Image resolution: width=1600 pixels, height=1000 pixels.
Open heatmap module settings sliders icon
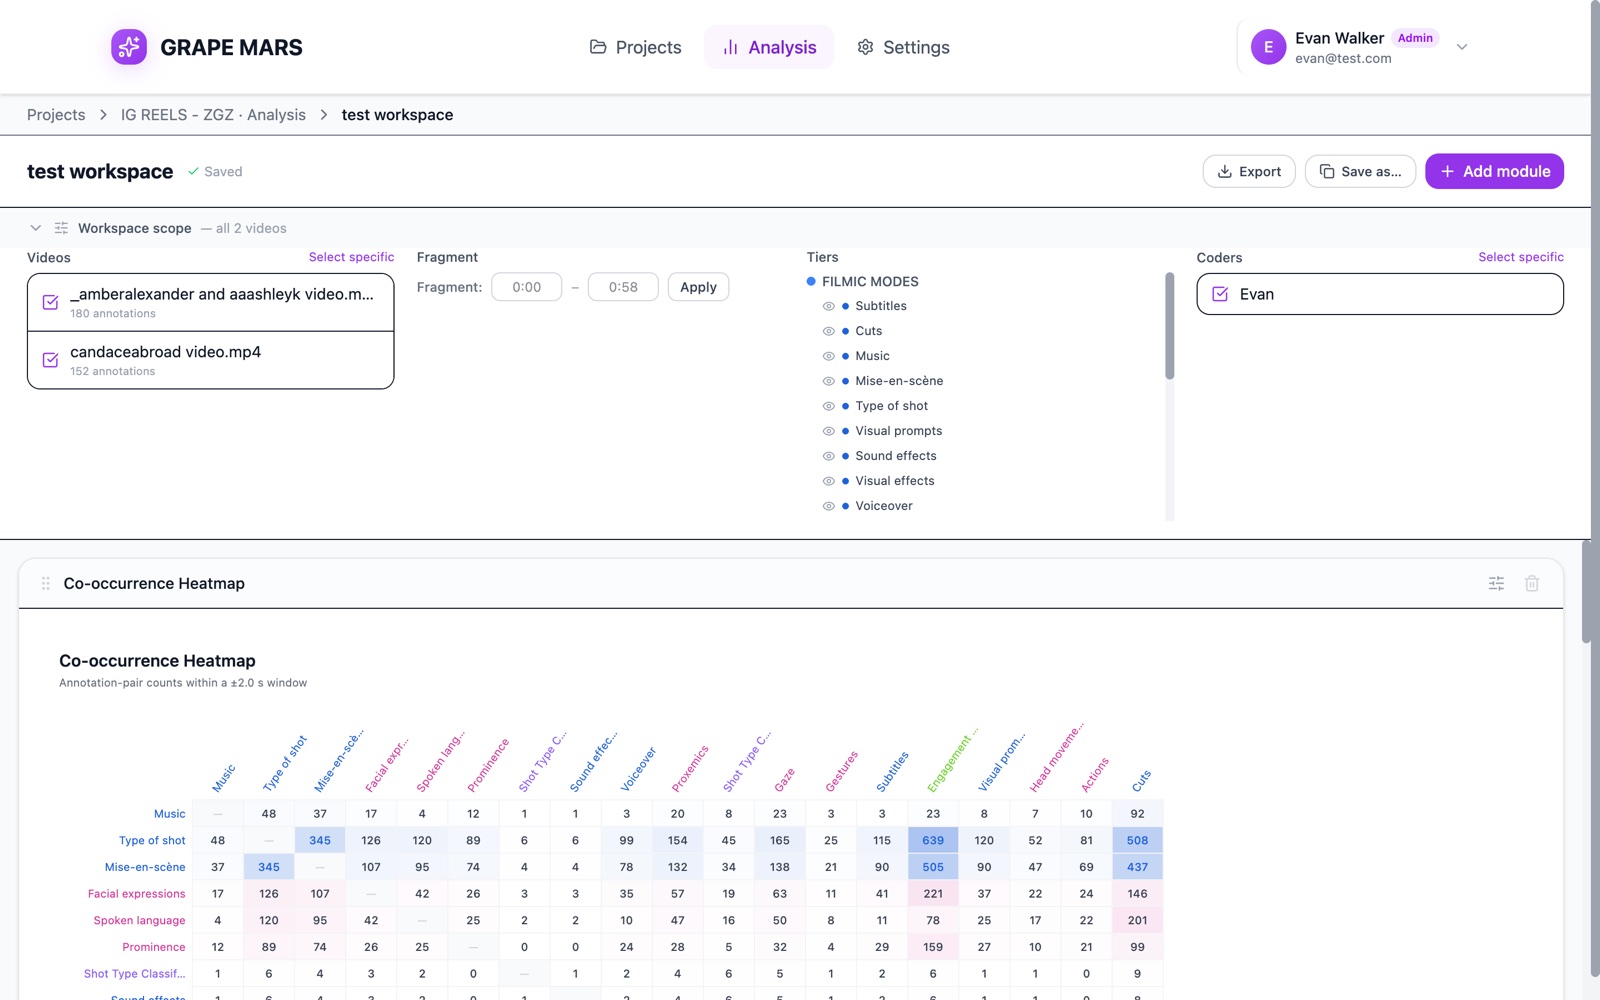point(1496,583)
